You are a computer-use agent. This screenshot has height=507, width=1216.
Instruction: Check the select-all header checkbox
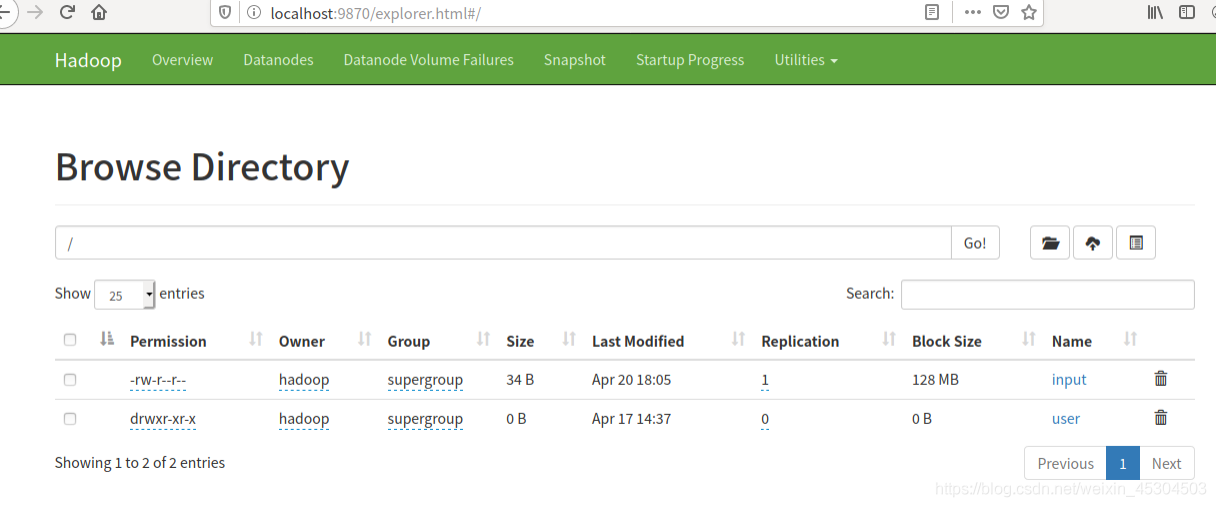(x=70, y=340)
